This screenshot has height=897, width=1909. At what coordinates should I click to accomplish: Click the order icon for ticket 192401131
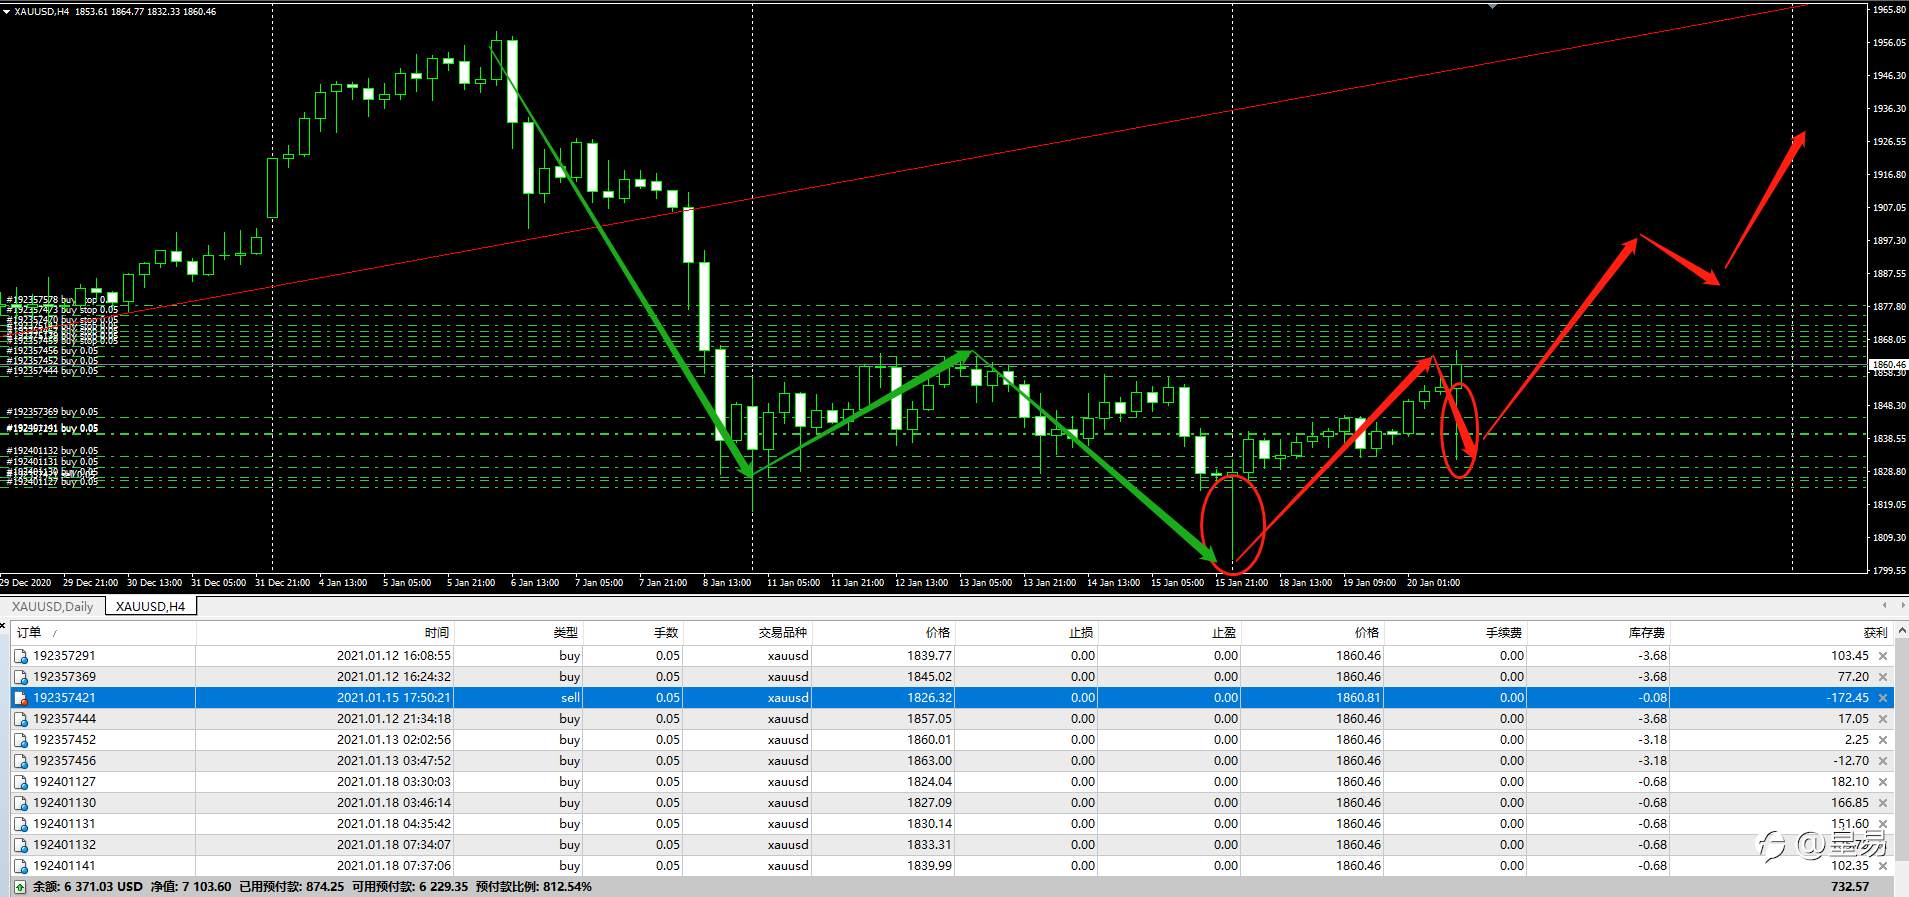(21, 824)
